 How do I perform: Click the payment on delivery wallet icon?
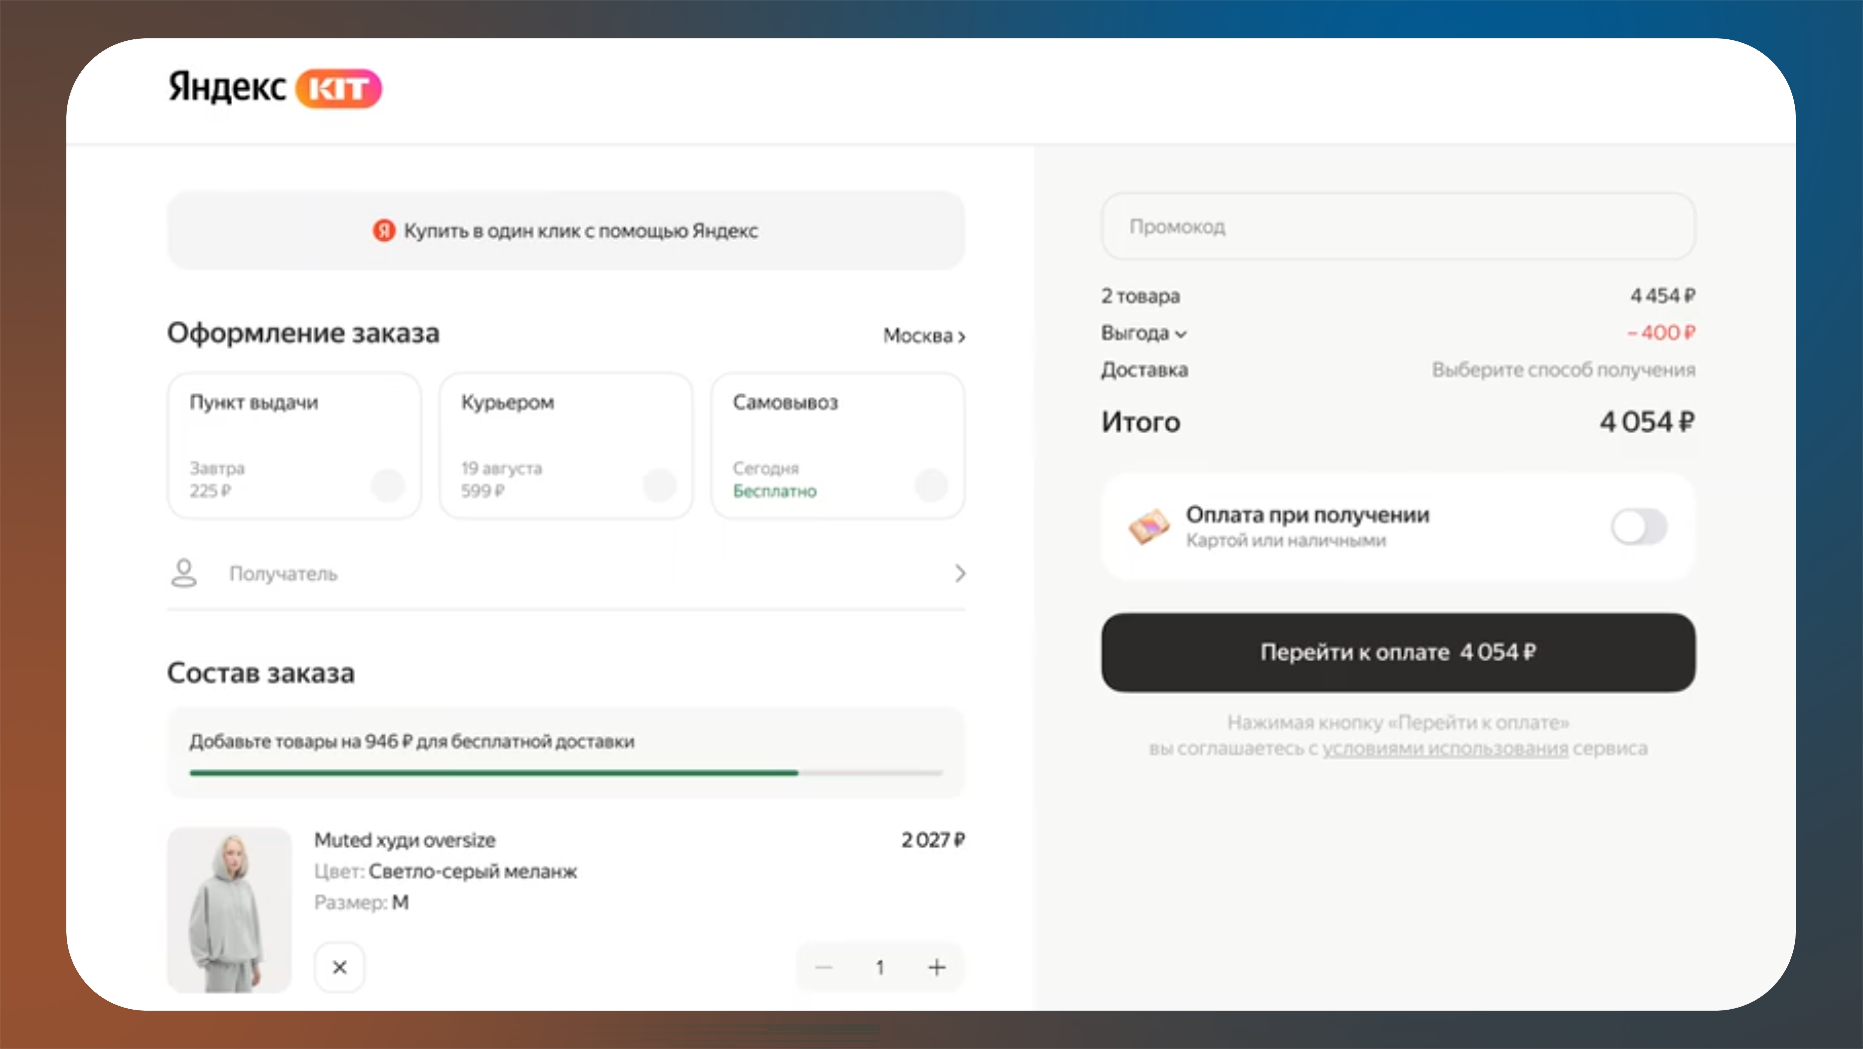coord(1149,527)
